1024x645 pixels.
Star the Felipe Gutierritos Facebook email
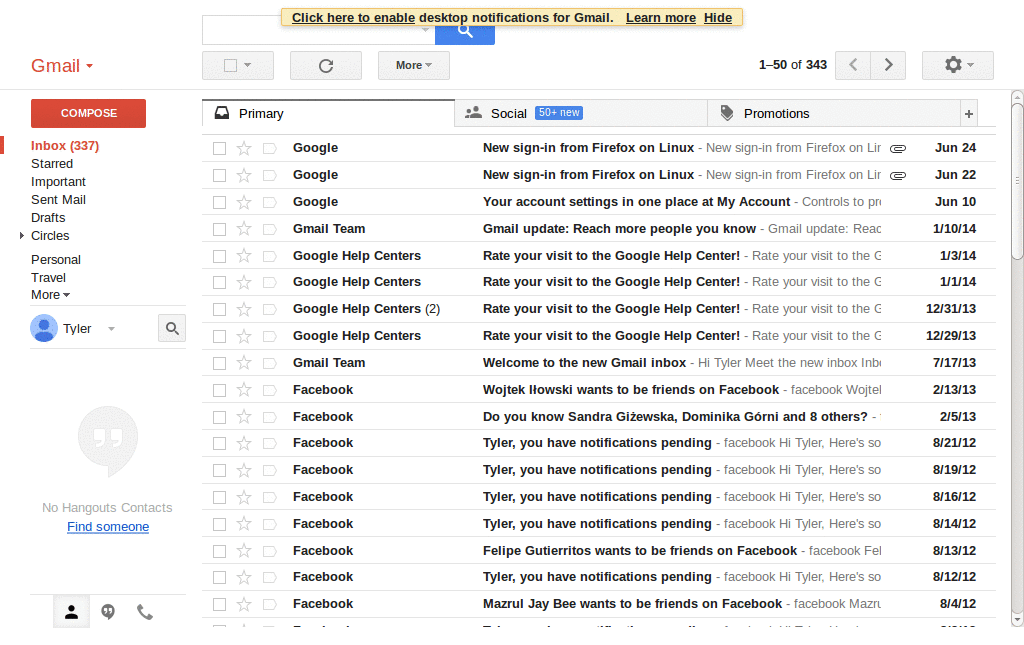point(244,551)
